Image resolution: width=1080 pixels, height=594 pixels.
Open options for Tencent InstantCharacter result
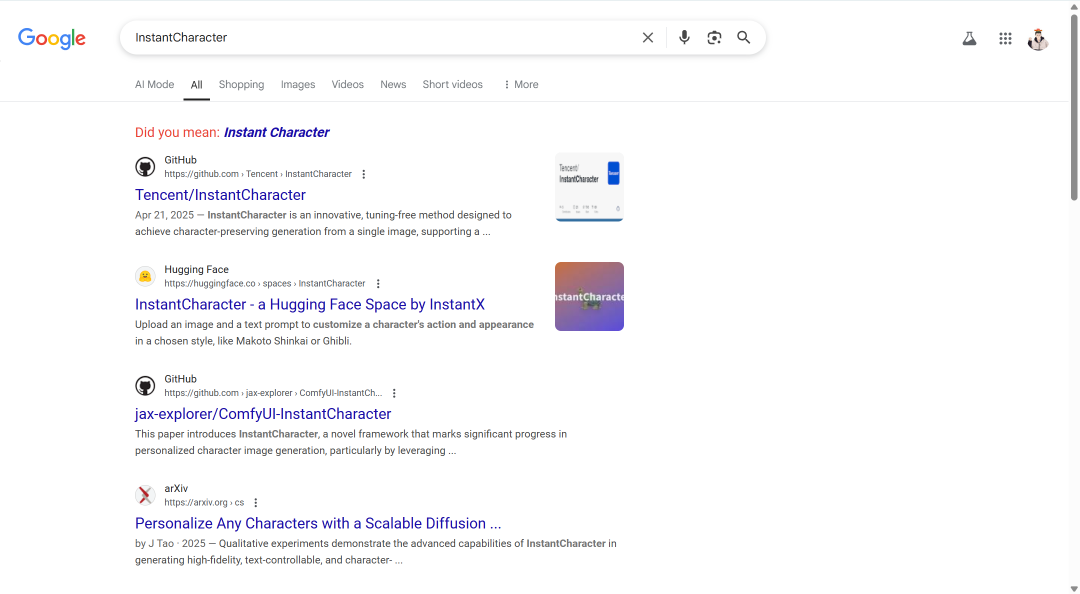pyautogui.click(x=364, y=174)
